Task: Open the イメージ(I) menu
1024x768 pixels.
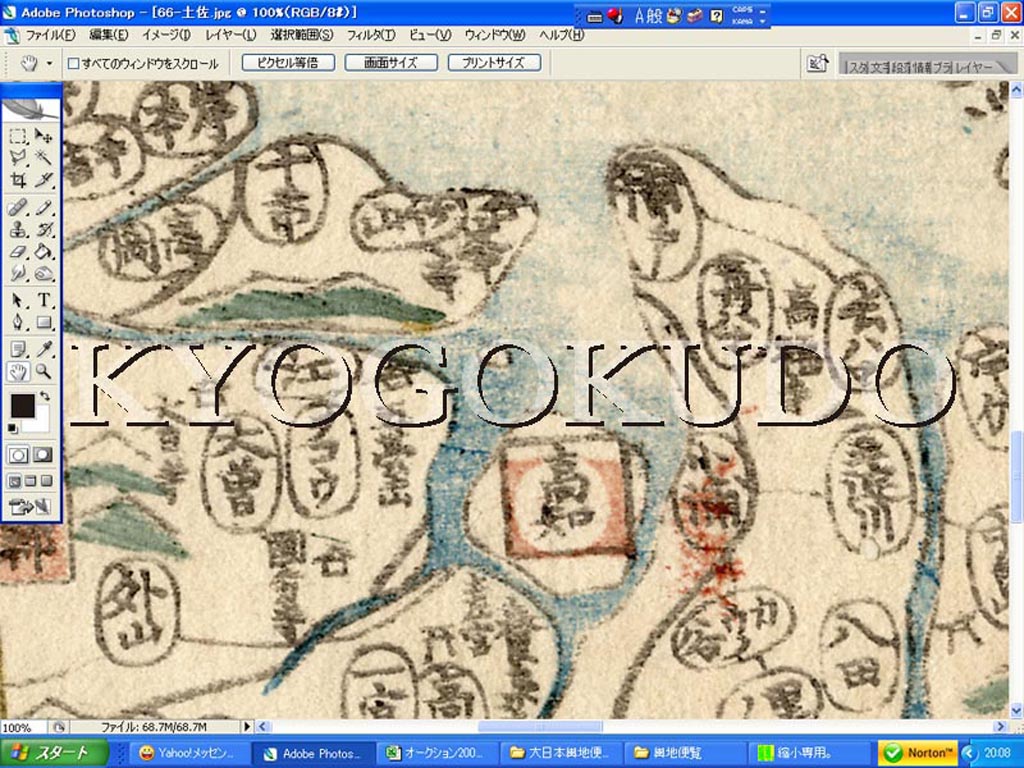Action: (x=166, y=35)
